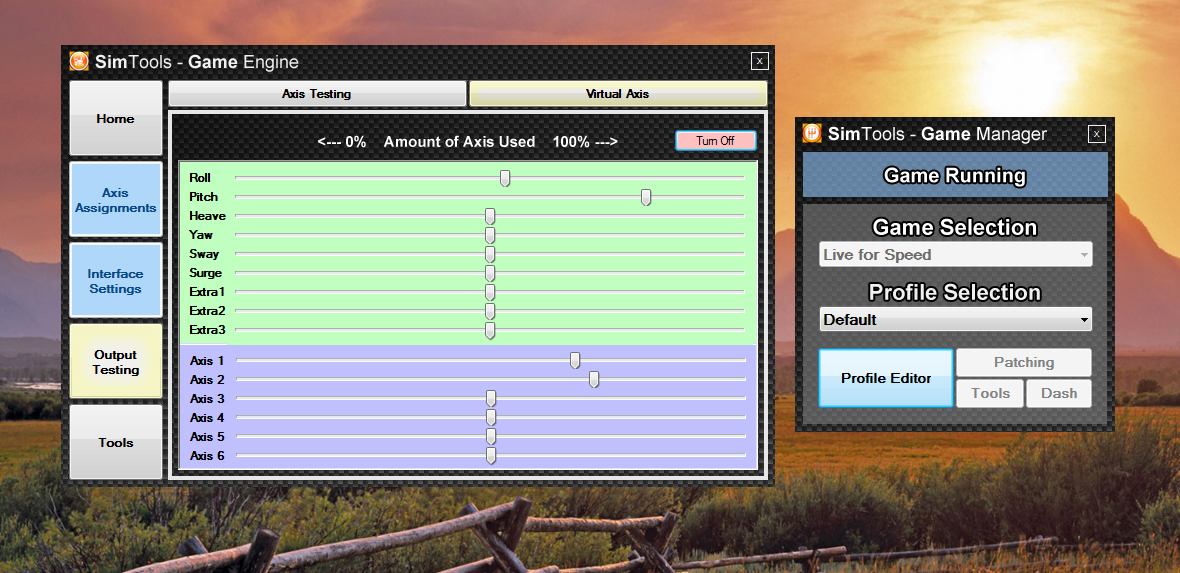Click the 'Amount of Axis Used' heading
The width and height of the screenshot is (1180, 573).
pos(459,142)
